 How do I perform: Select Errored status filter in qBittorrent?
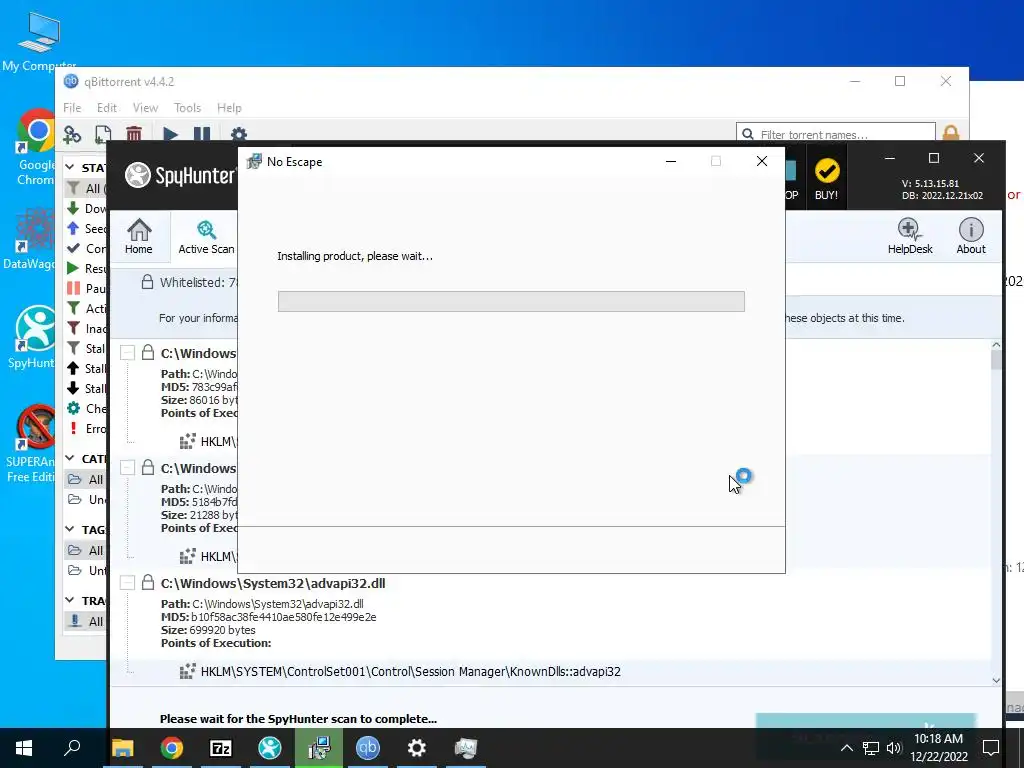coord(86,428)
